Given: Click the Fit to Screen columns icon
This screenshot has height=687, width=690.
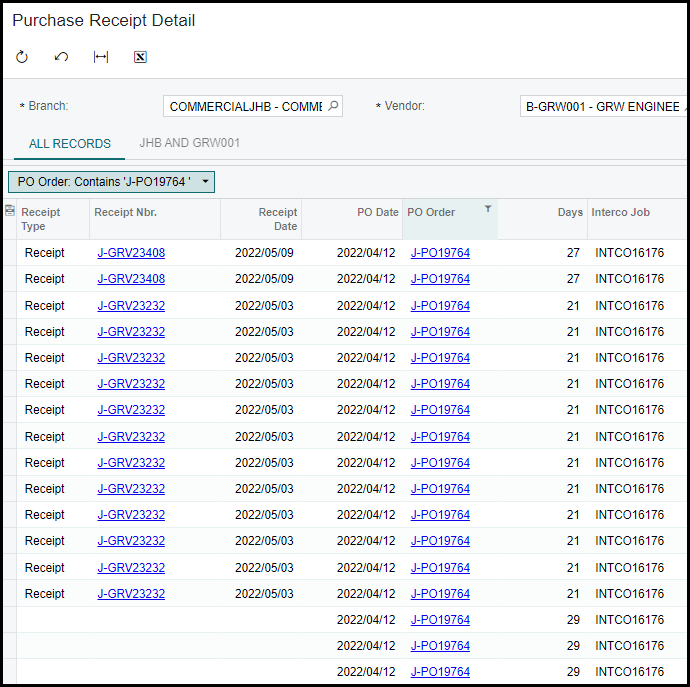Looking at the screenshot, I should 101,57.
